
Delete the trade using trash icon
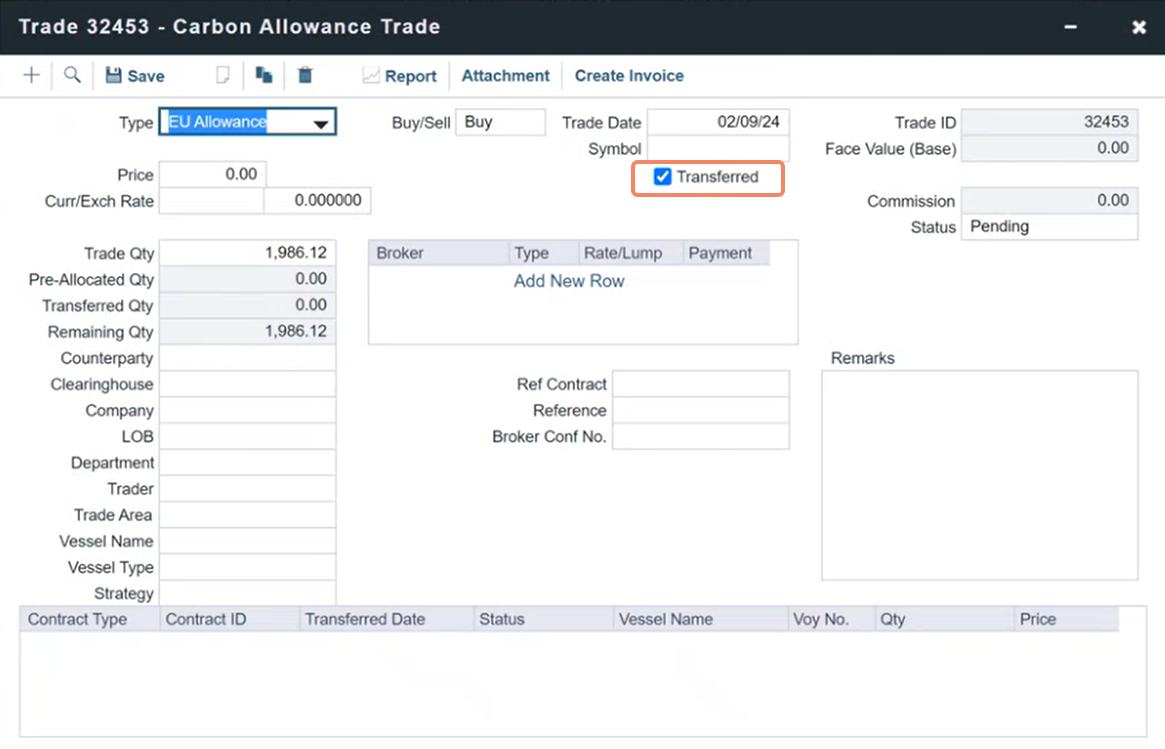[306, 75]
